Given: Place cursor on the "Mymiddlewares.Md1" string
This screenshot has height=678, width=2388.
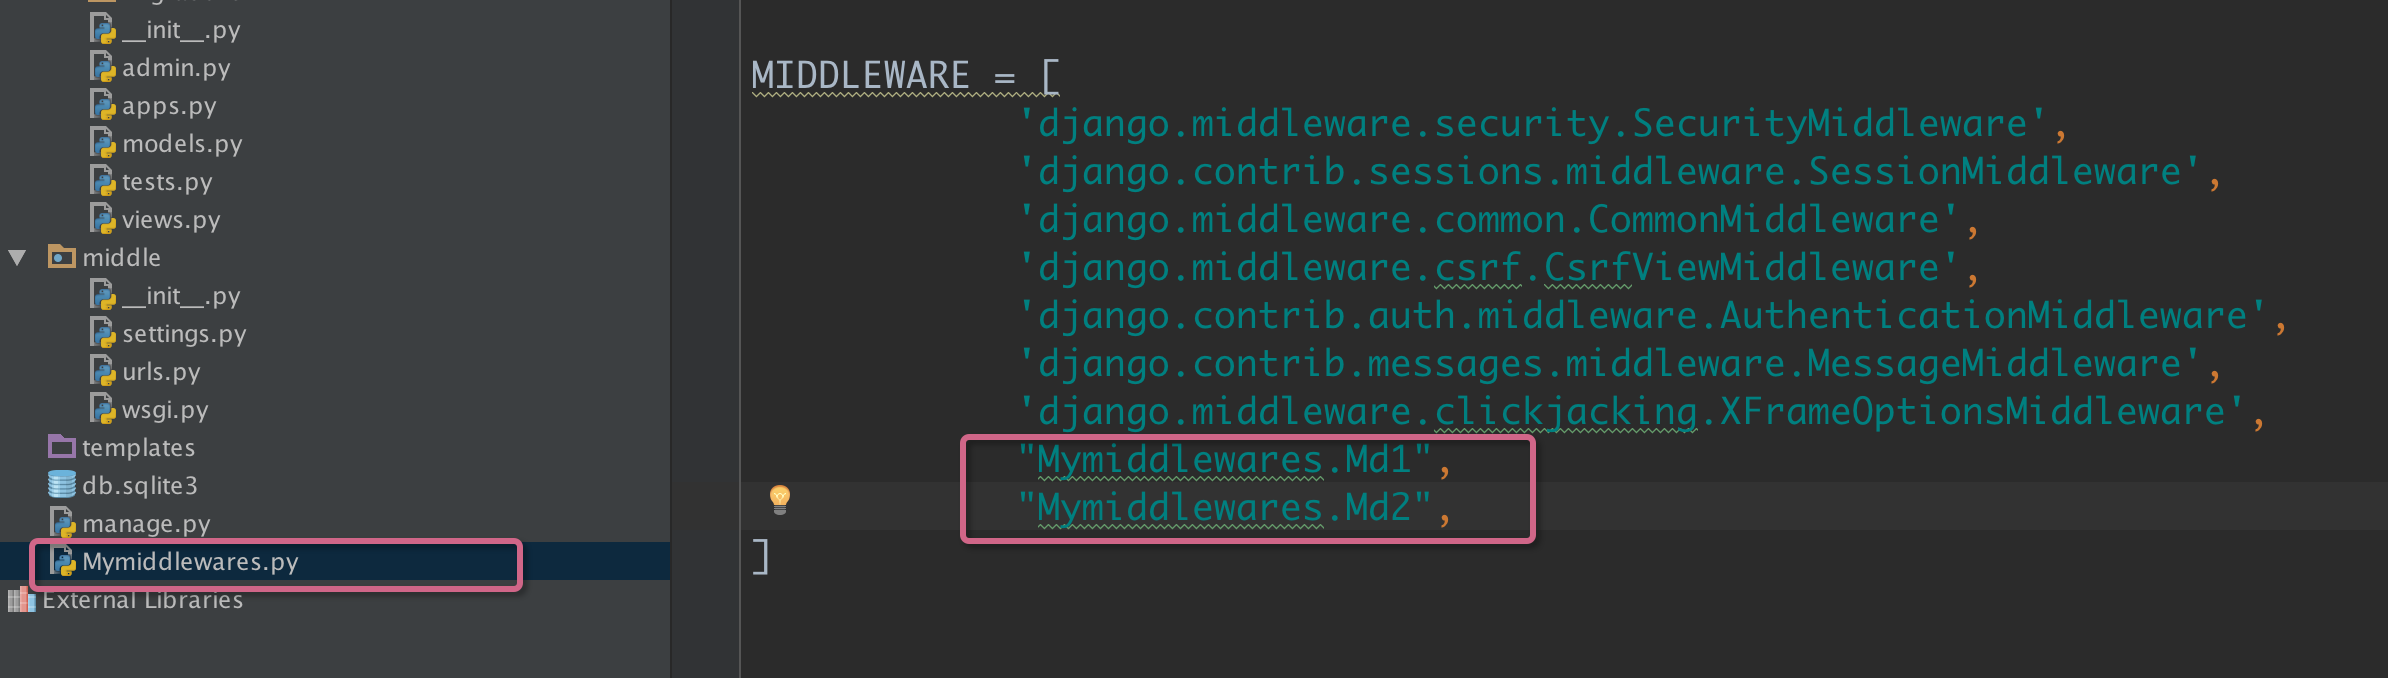Looking at the screenshot, I should click(x=1224, y=460).
